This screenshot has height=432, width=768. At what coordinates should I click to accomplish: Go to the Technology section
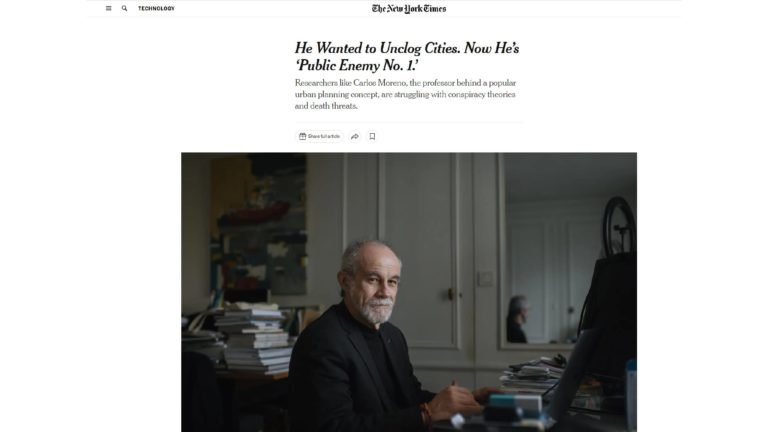[x=156, y=8]
